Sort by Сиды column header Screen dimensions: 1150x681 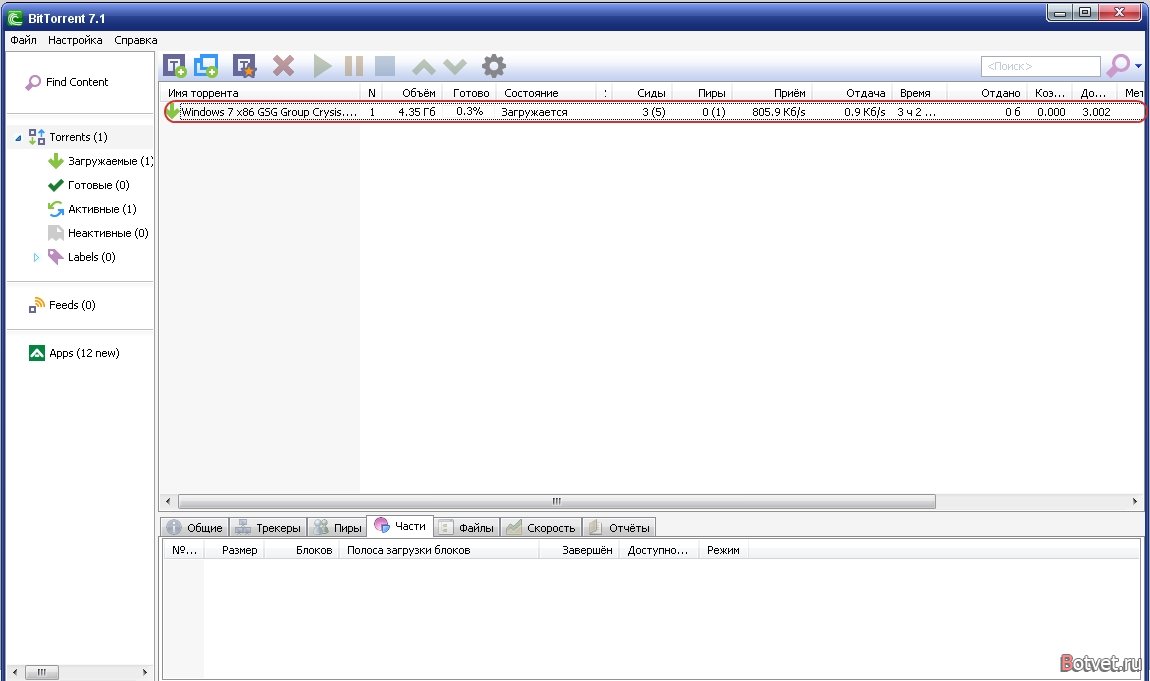[x=642, y=93]
